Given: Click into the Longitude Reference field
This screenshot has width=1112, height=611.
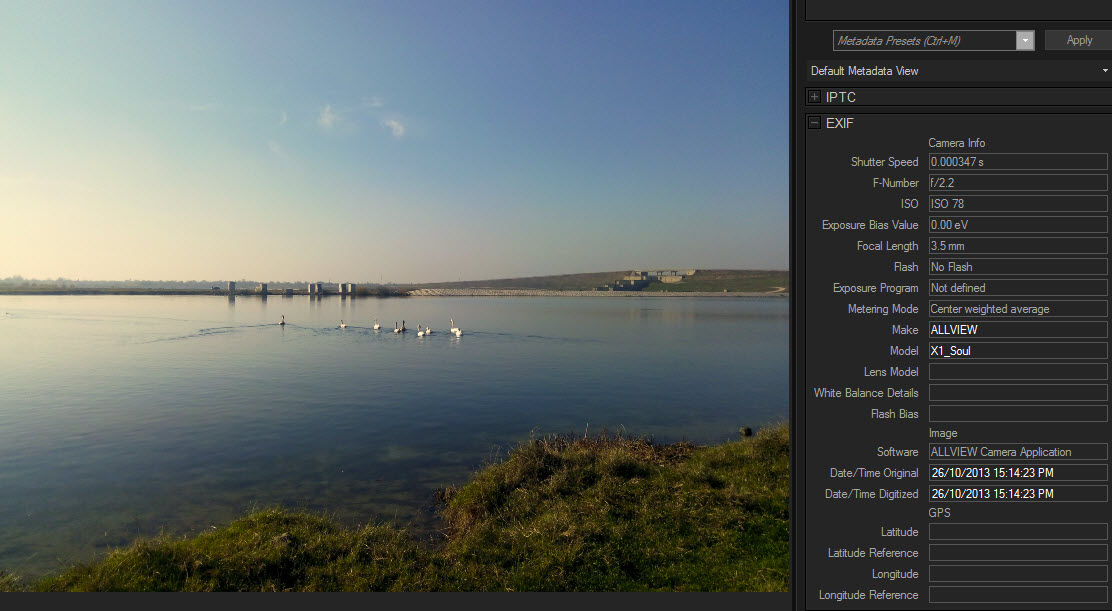Looking at the screenshot, I should pos(1018,595).
